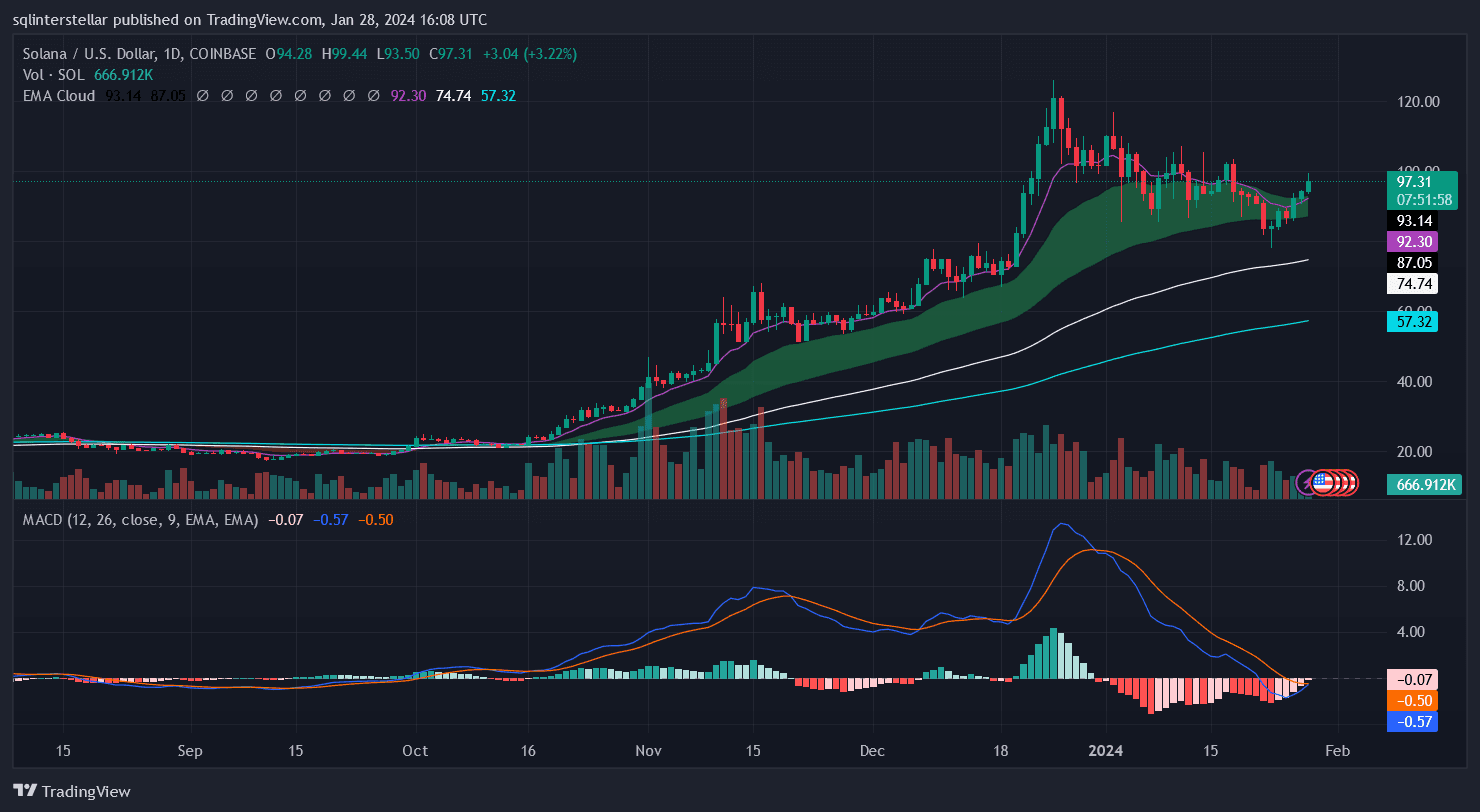Click the 2024 marker on the time axis
Image resolution: width=1480 pixels, height=812 pixels.
click(x=1105, y=751)
